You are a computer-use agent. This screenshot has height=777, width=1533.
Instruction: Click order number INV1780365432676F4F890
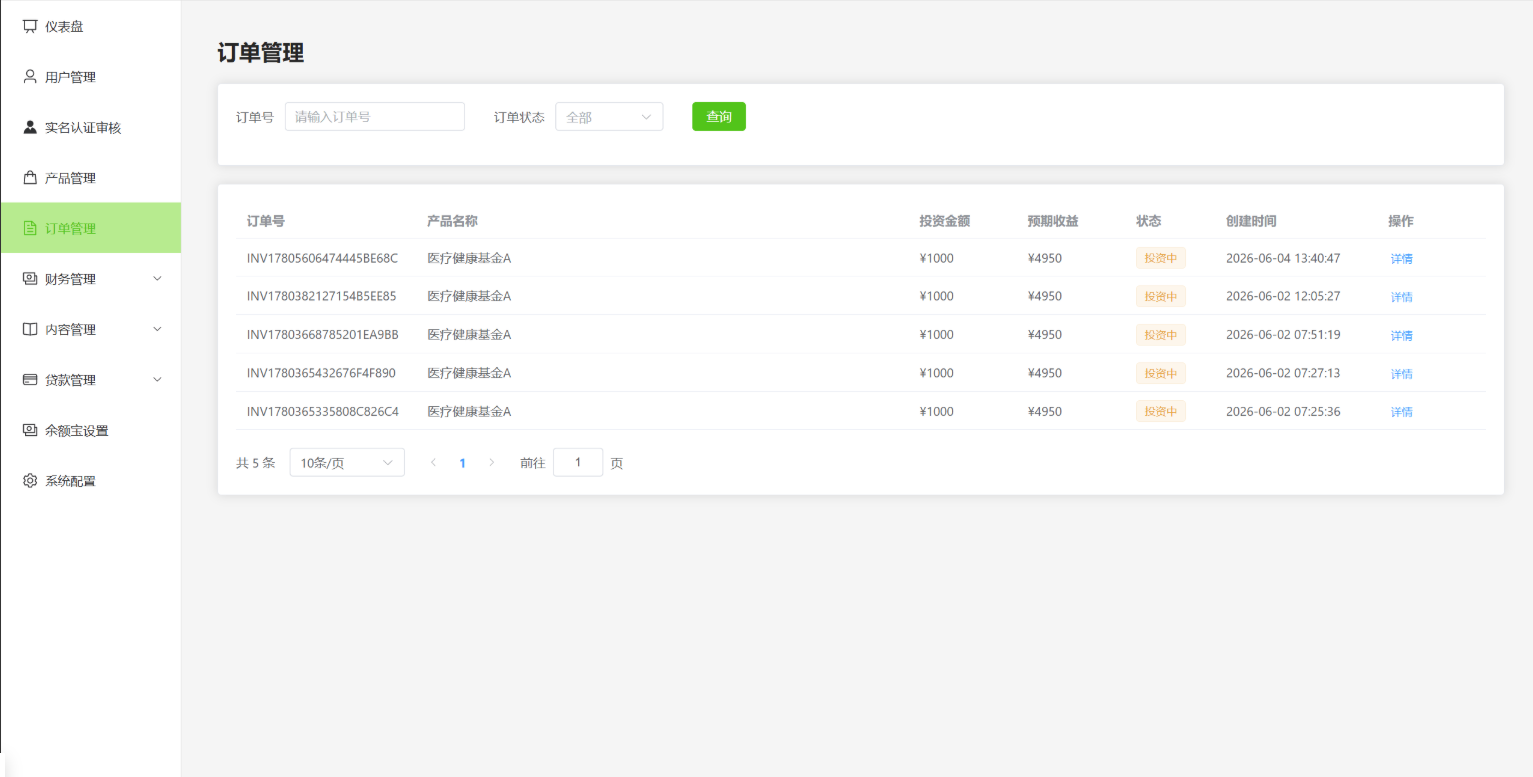321,373
